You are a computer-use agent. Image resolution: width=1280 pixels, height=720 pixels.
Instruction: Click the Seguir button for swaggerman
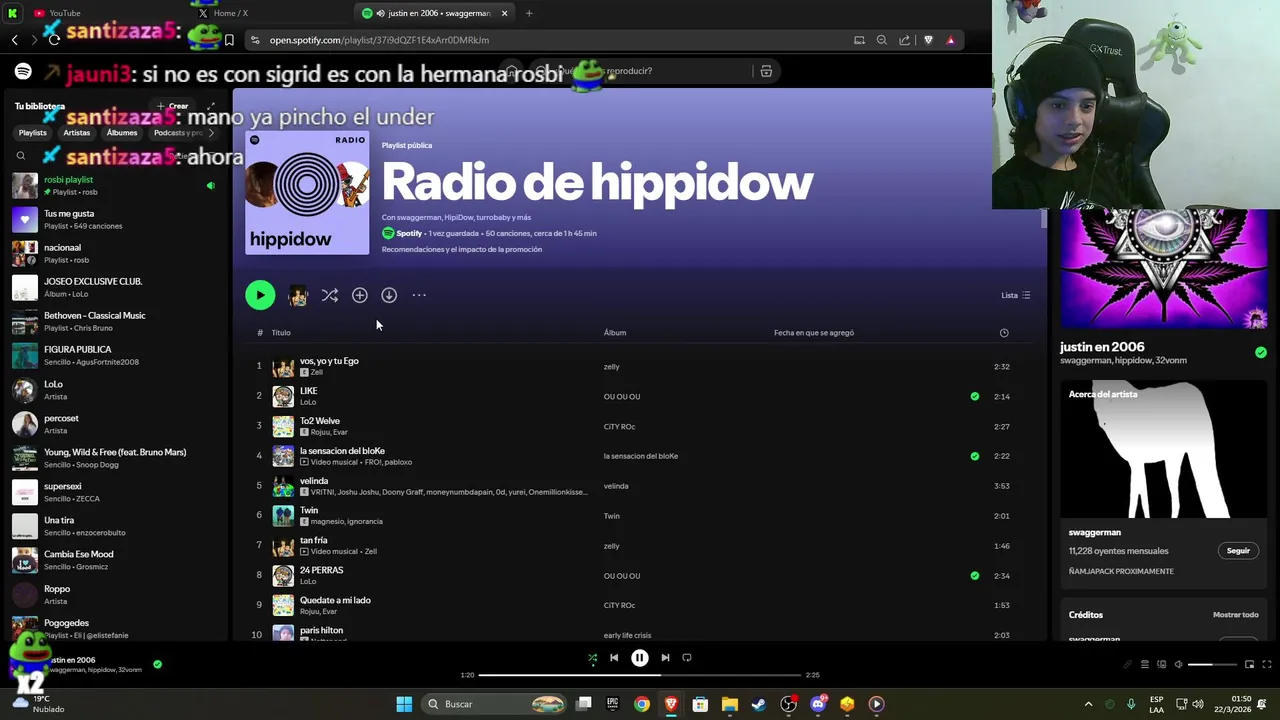click(1238, 551)
